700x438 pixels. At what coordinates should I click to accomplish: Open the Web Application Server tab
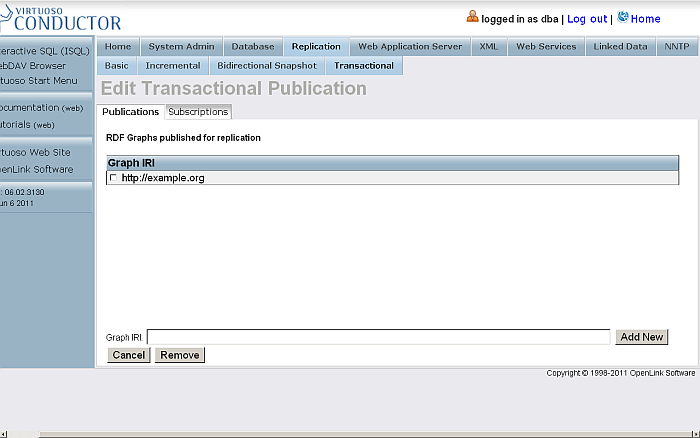click(410, 46)
